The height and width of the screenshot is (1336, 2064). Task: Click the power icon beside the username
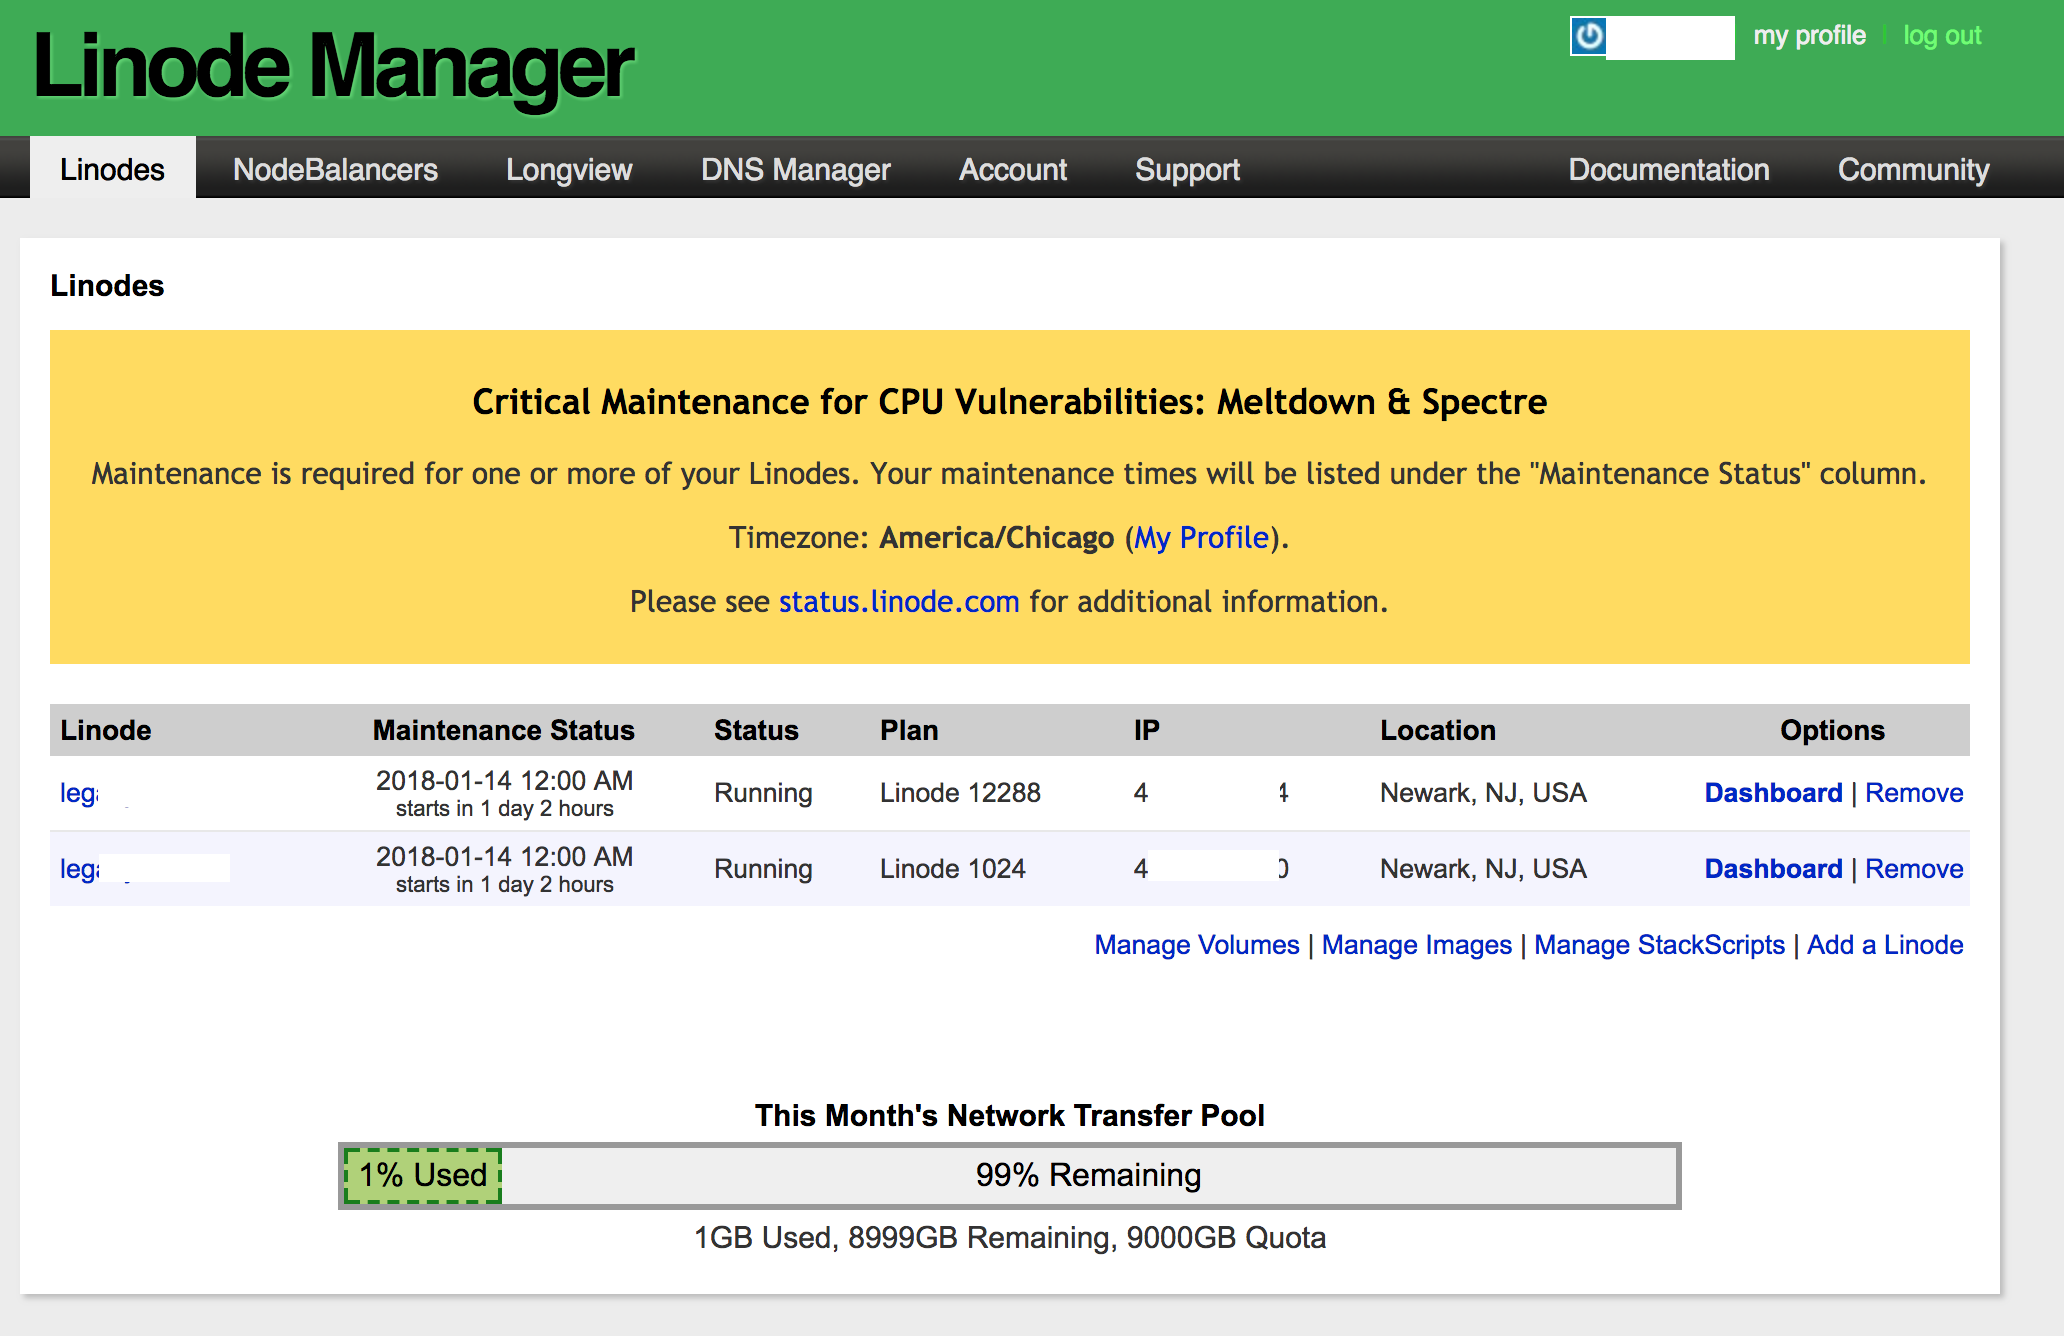click(x=1588, y=37)
